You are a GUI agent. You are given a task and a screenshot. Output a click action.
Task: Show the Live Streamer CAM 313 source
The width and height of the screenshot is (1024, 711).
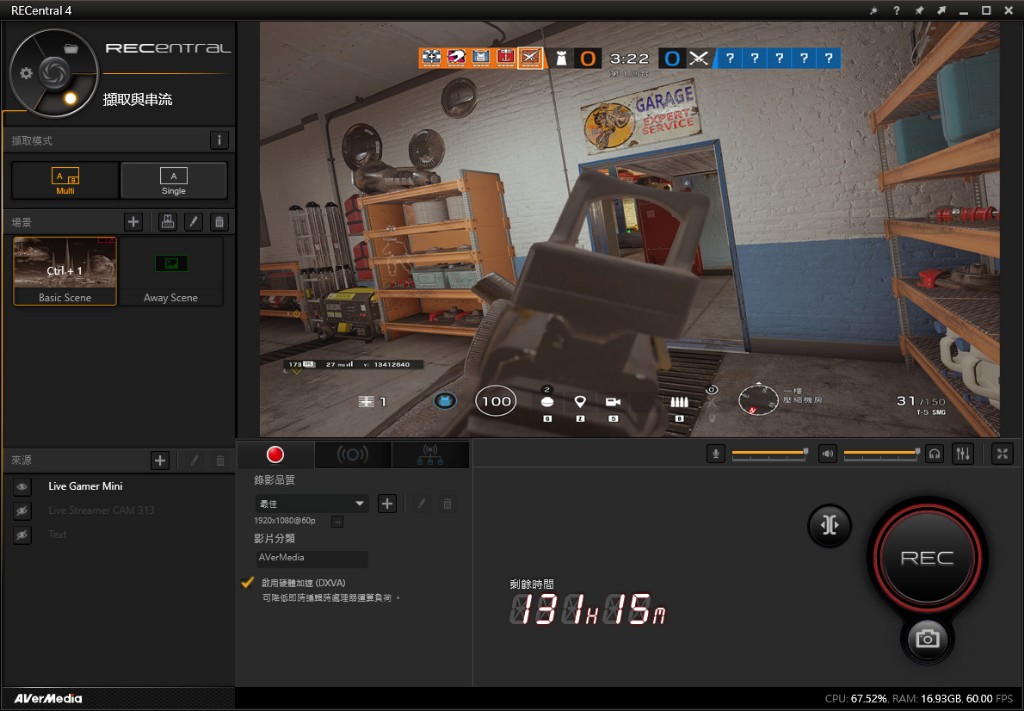pos(22,511)
